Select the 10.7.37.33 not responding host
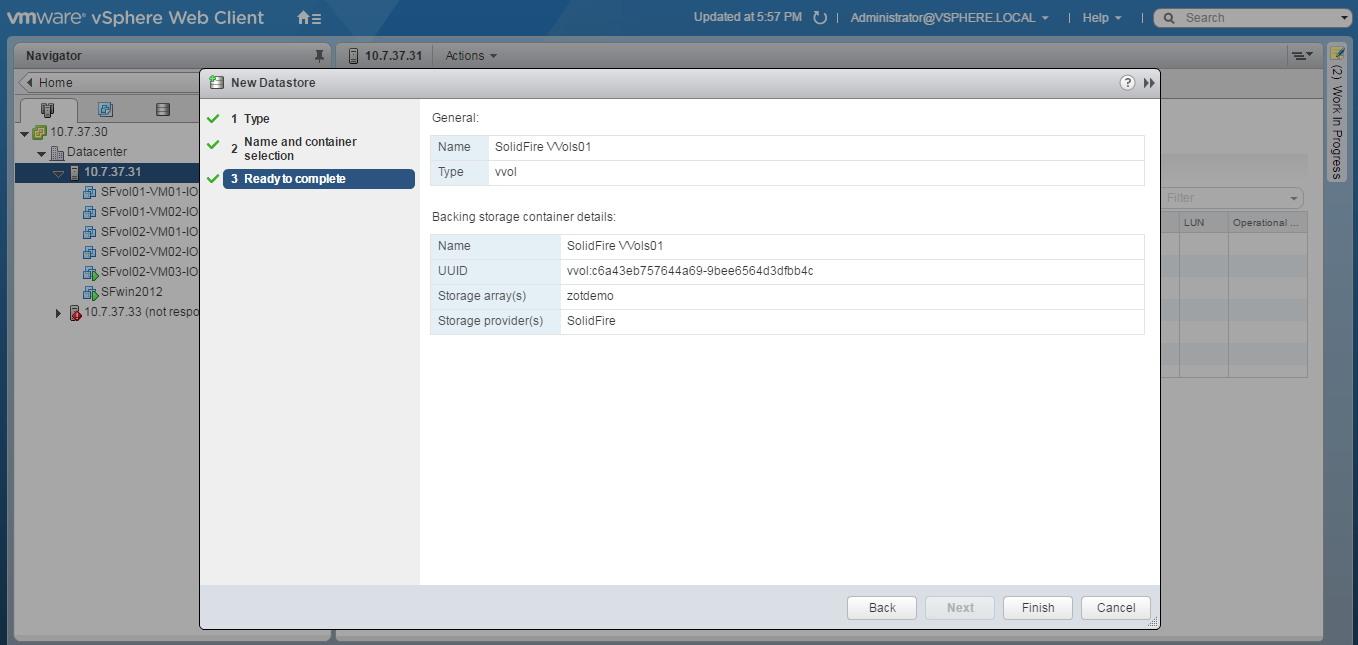This screenshot has width=1358, height=645. point(141,312)
